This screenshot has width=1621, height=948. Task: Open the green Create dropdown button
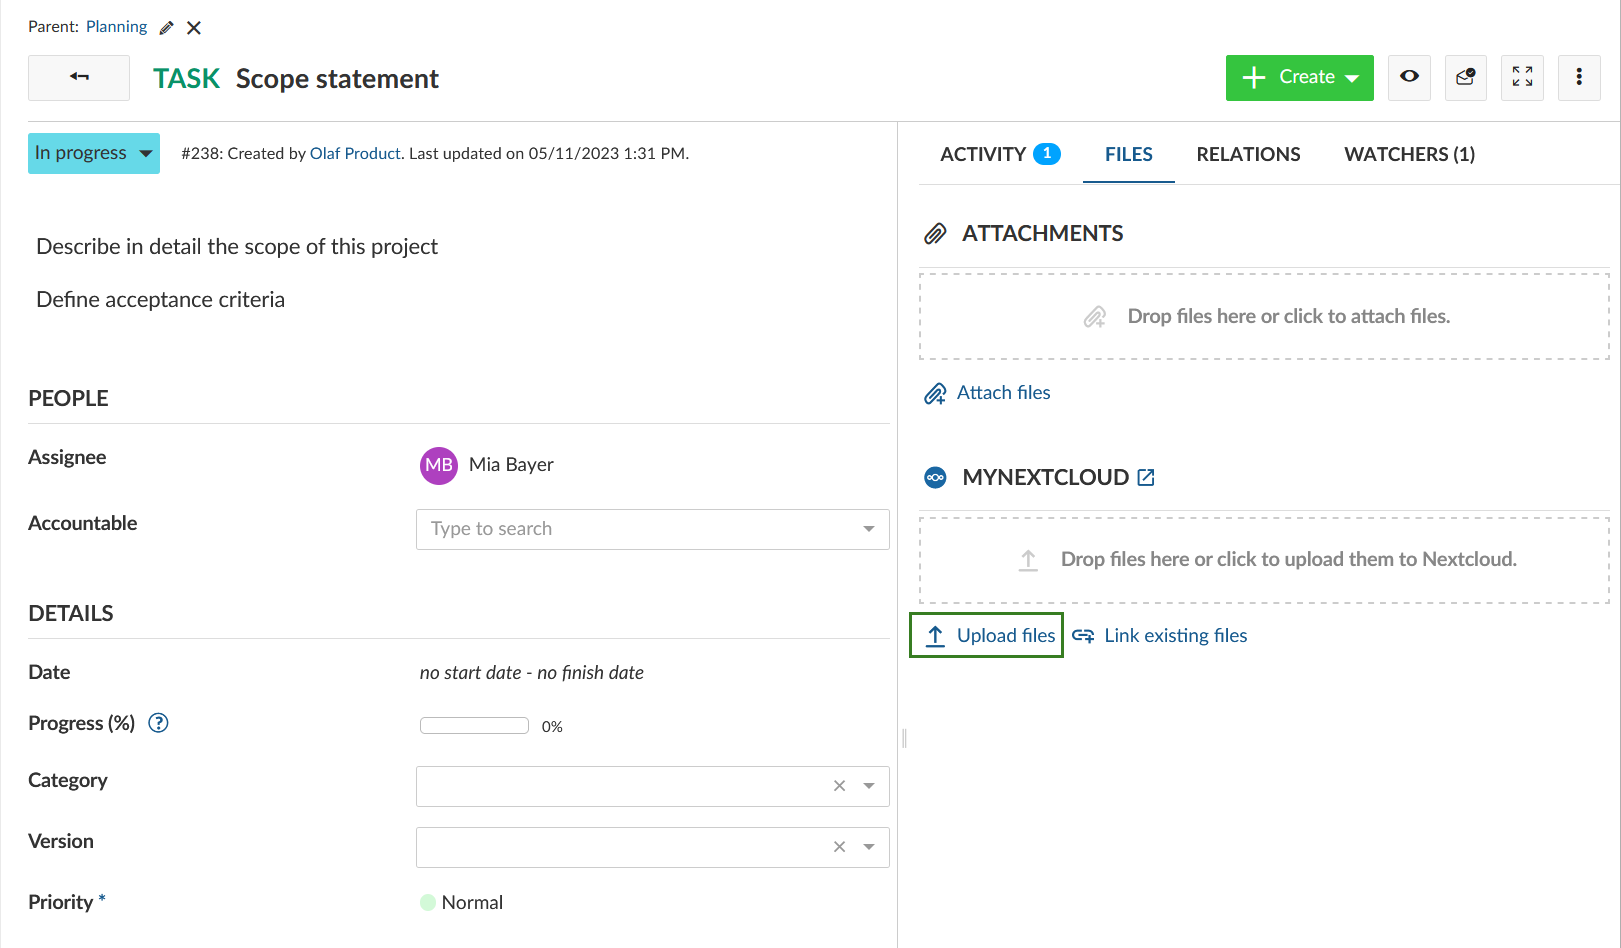(x=1299, y=77)
